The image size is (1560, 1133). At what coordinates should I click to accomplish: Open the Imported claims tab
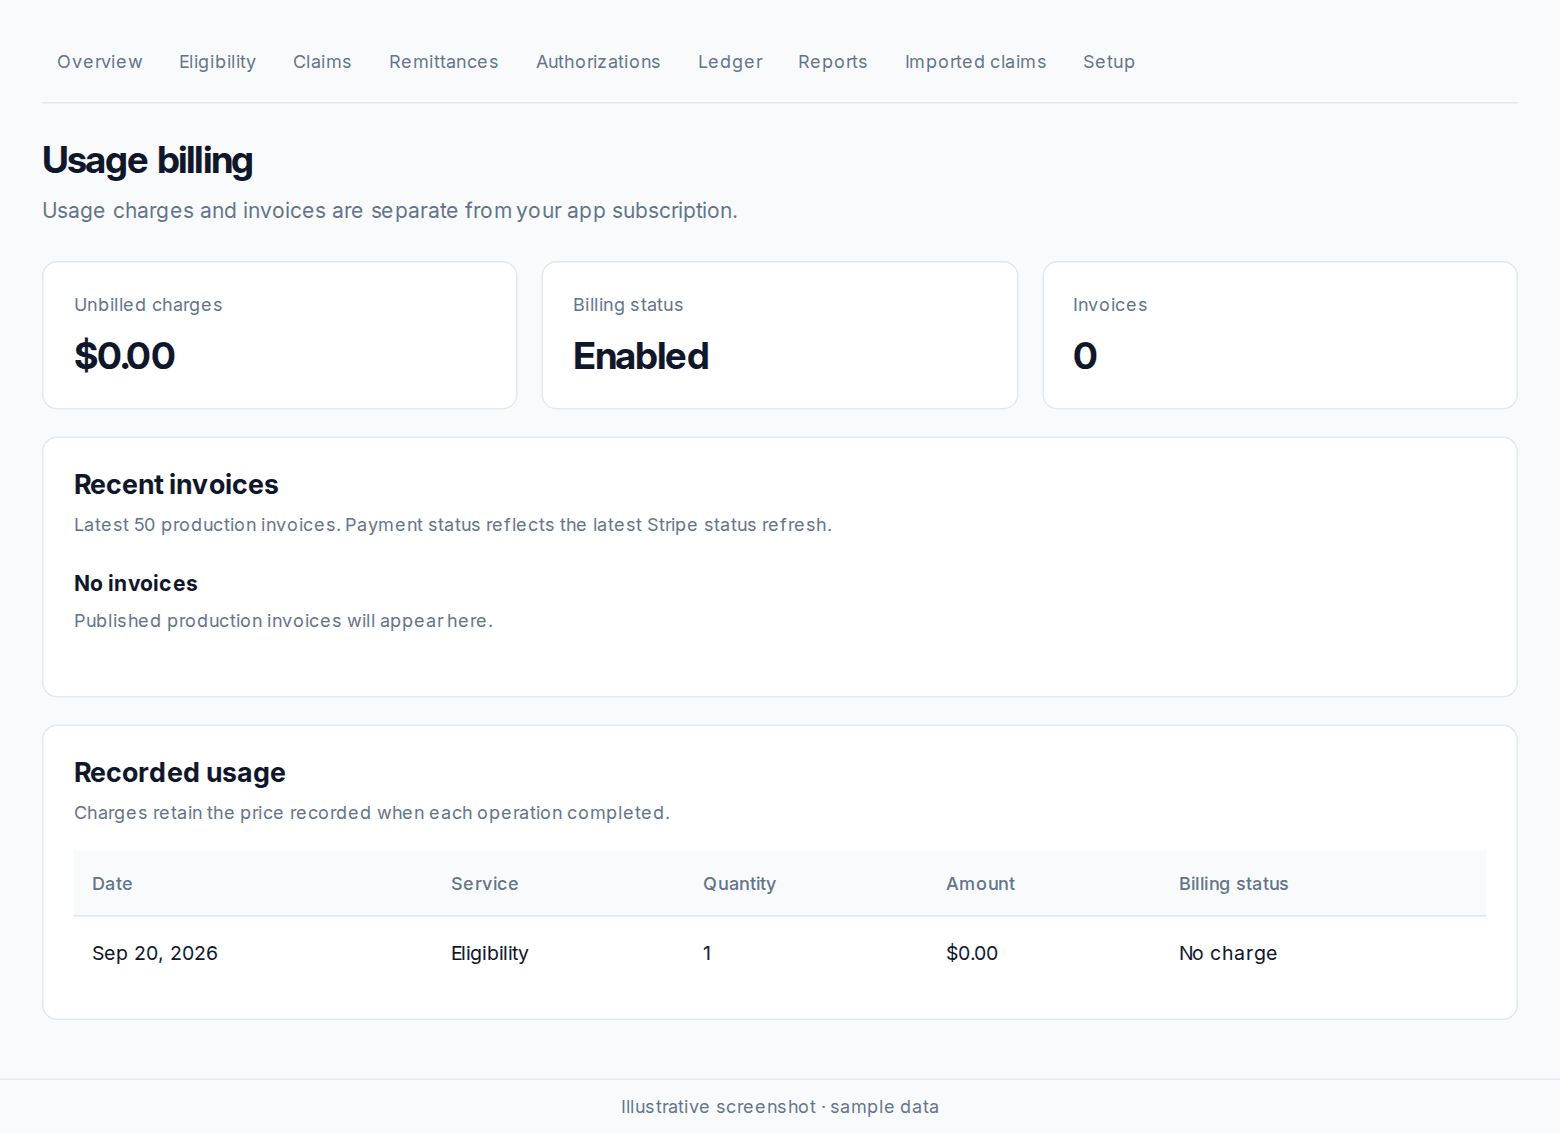975,62
